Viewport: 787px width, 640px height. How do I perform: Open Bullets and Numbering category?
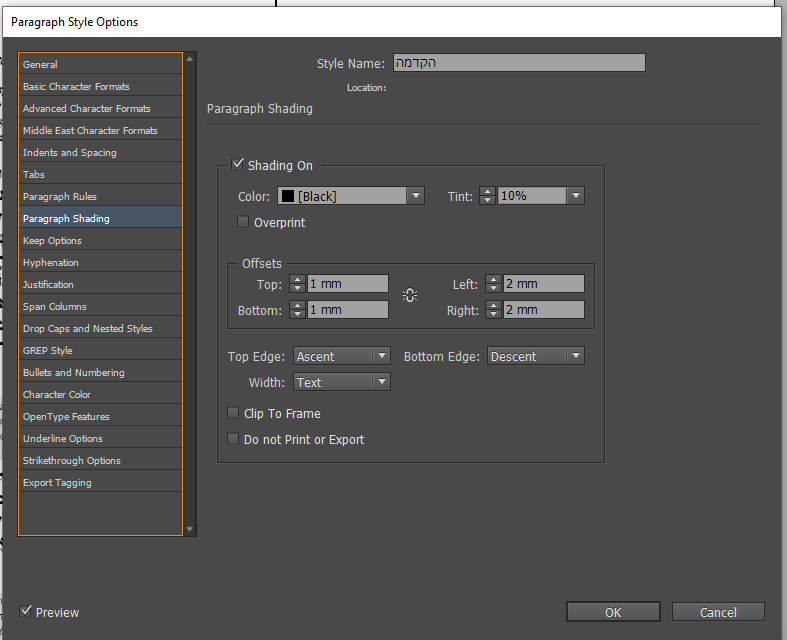(x=100, y=373)
